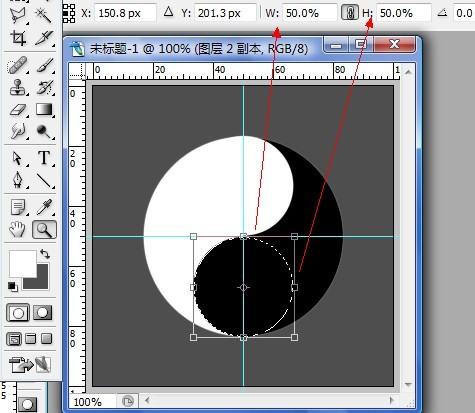Click the W width percentage field
Viewport: 475px width, 413px height.
(310, 13)
